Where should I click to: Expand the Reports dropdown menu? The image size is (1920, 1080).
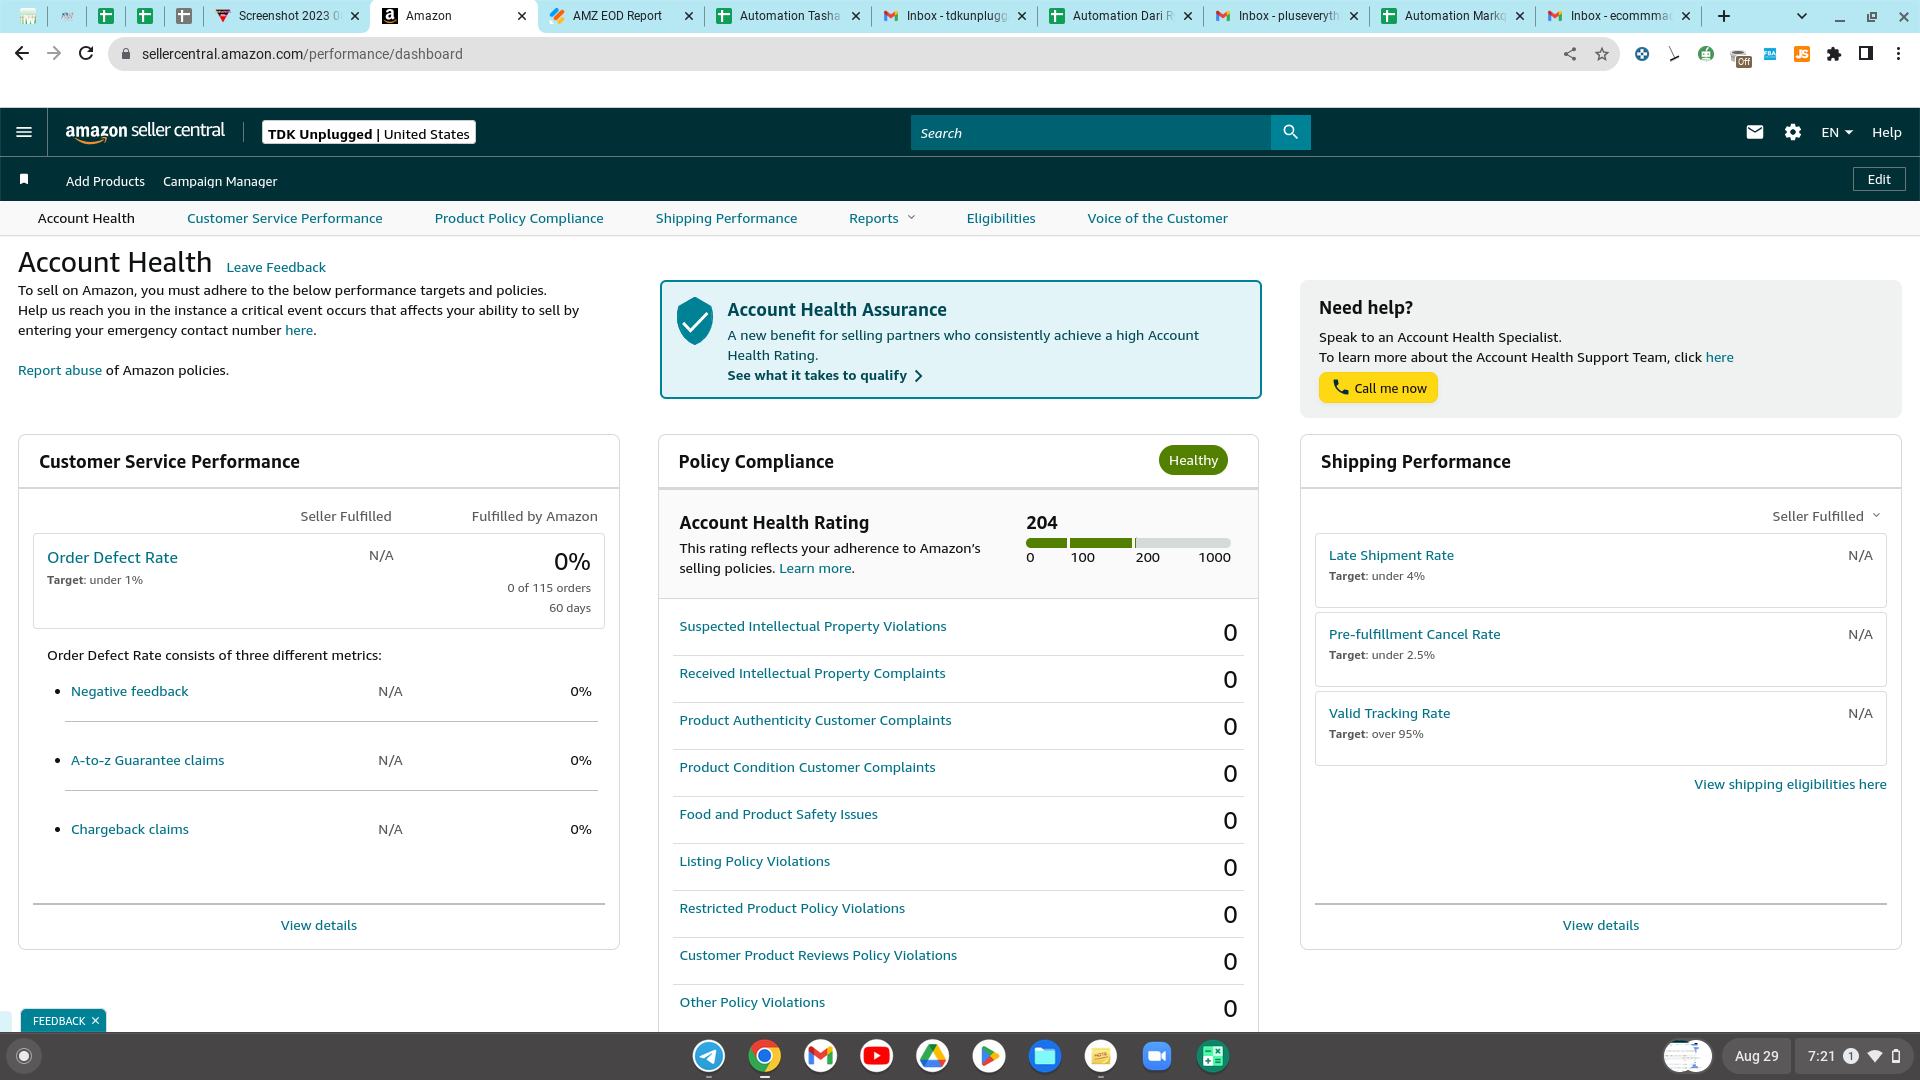882,218
